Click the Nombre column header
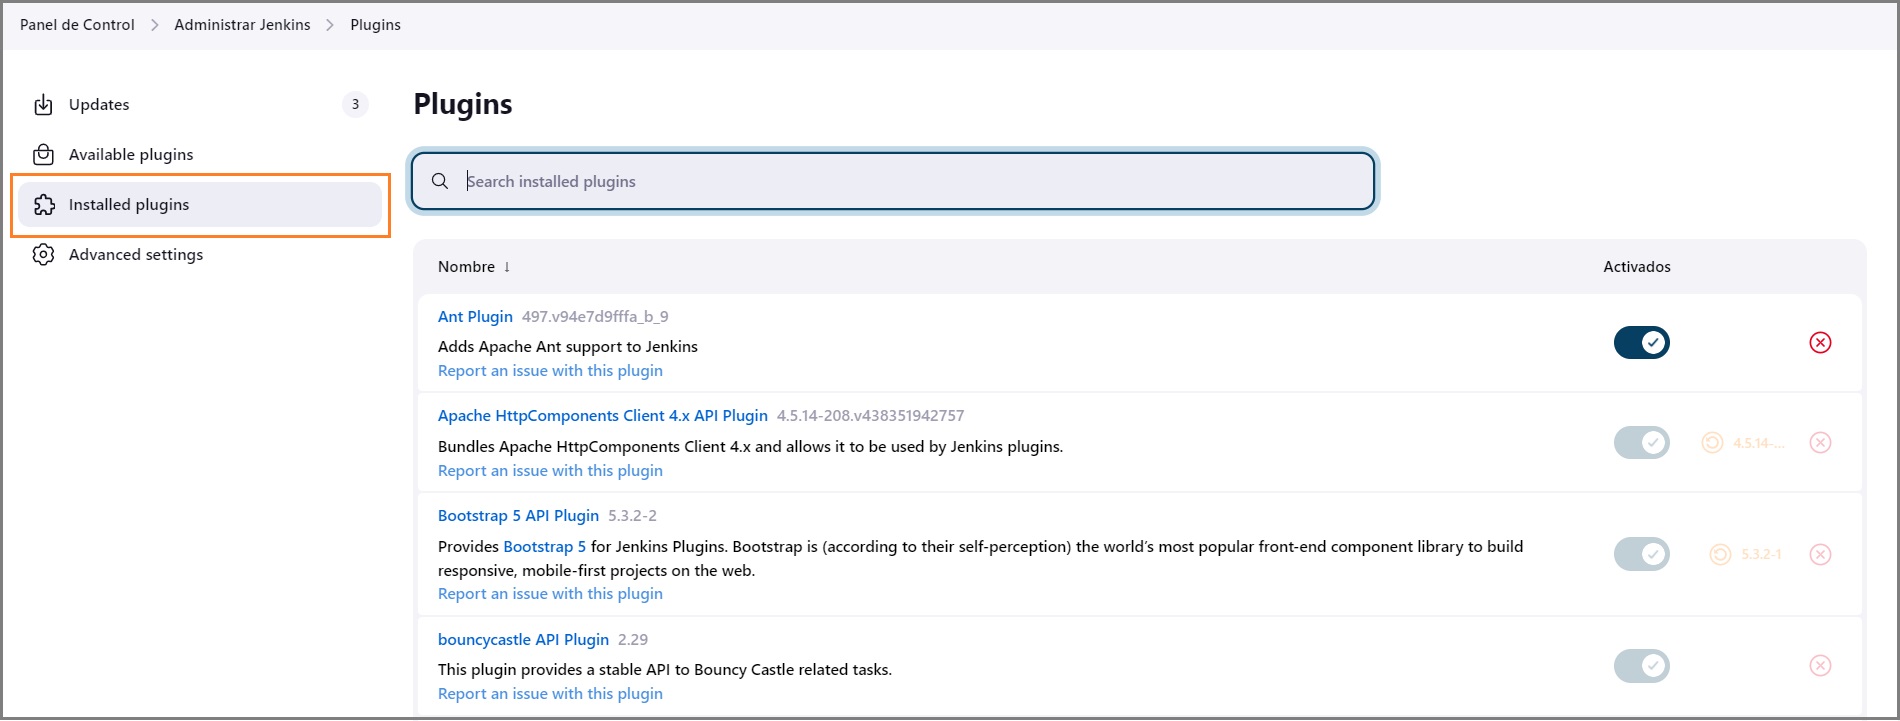1900x721 pixels. click(466, 267)
